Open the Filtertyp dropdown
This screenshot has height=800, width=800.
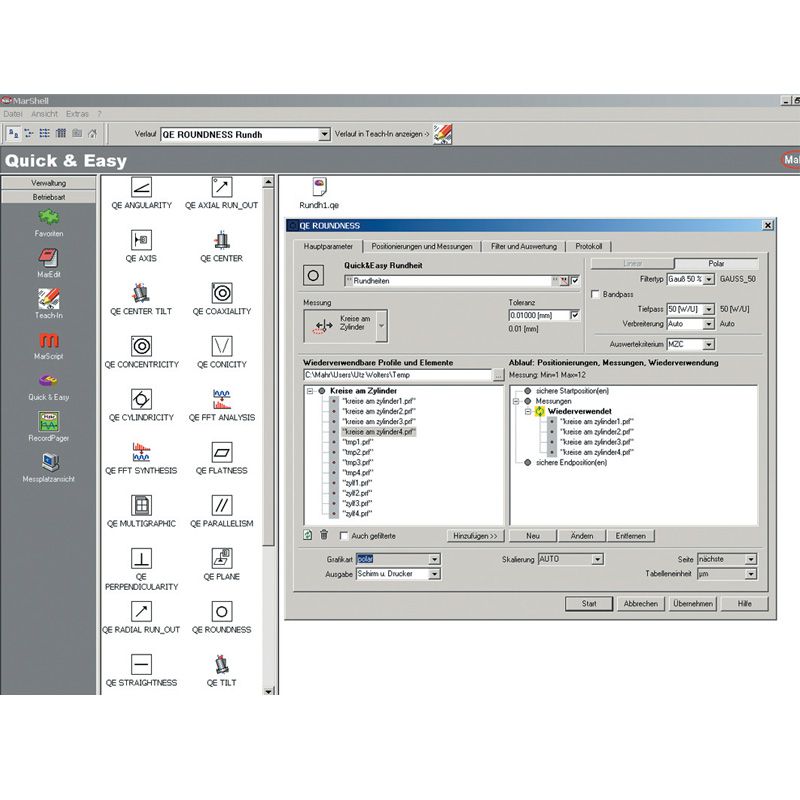coord(709,280)
